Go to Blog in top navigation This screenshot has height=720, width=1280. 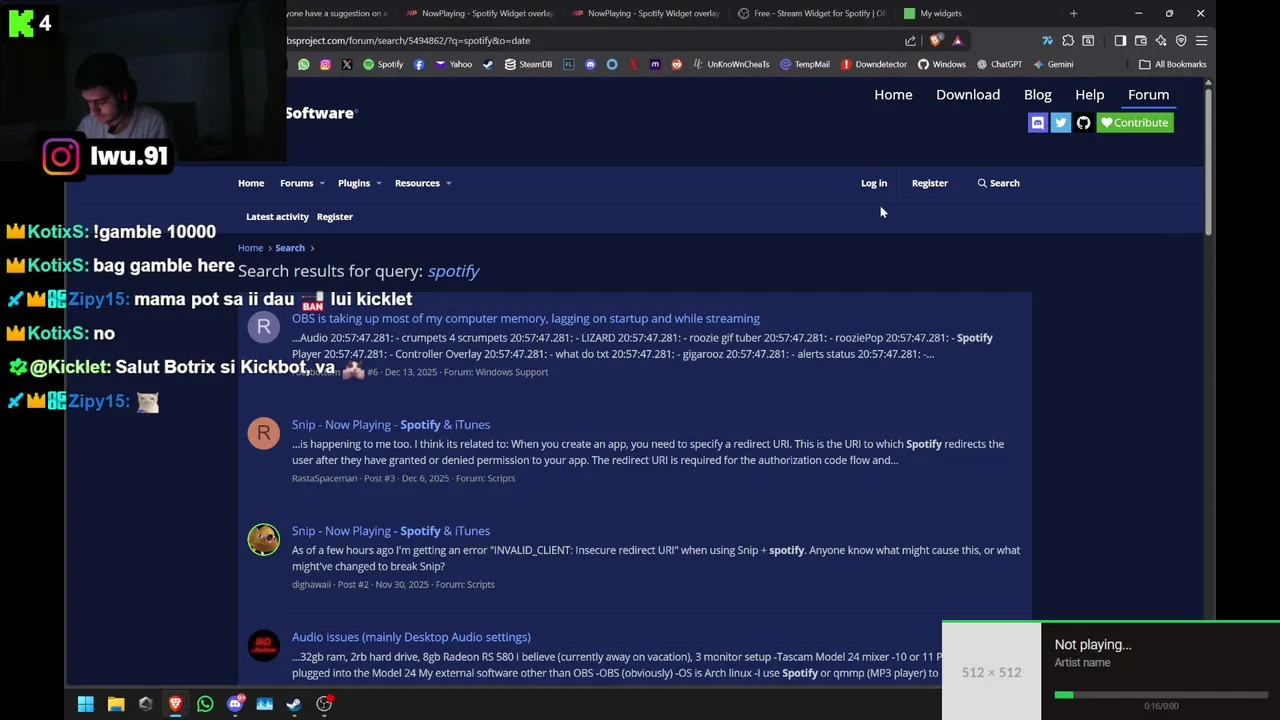(x=1038, y=95)
